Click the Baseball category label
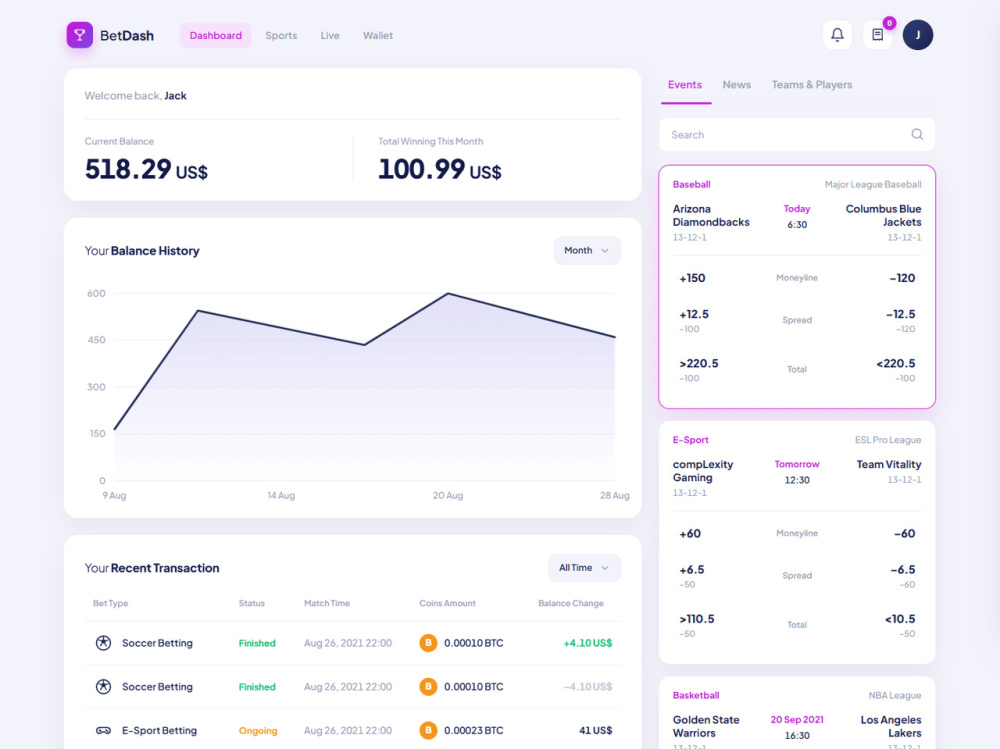 point(691,184)
